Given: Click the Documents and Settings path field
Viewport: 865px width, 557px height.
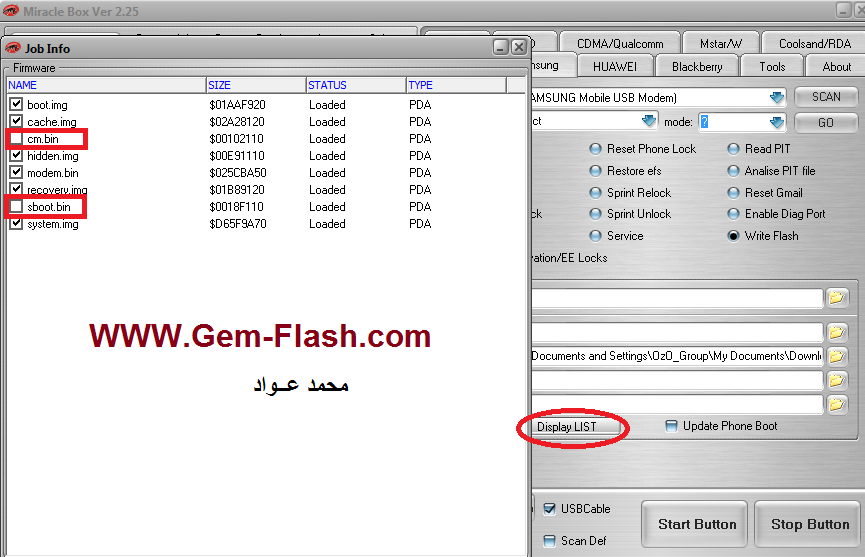Looking at the screenshot, I should click(x=677, y=356).
